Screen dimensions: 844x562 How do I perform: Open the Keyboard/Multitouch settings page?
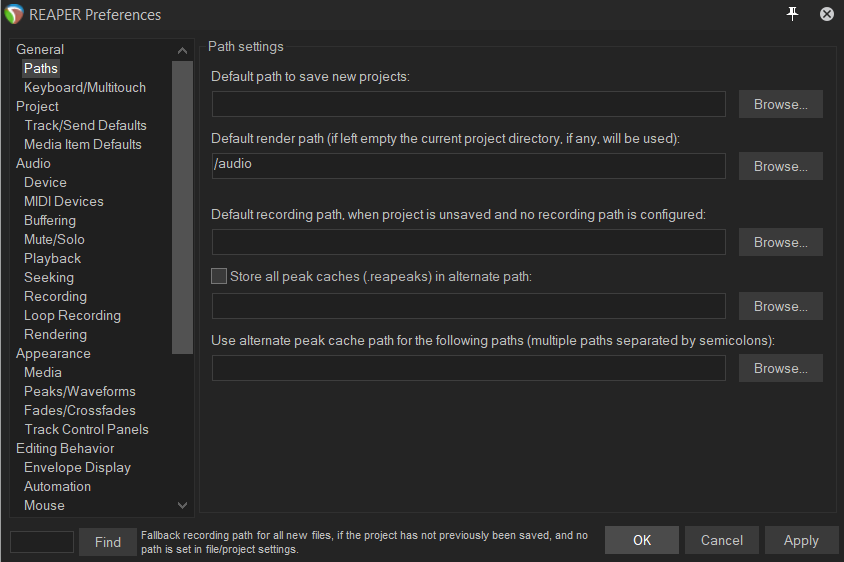(84, 87)
